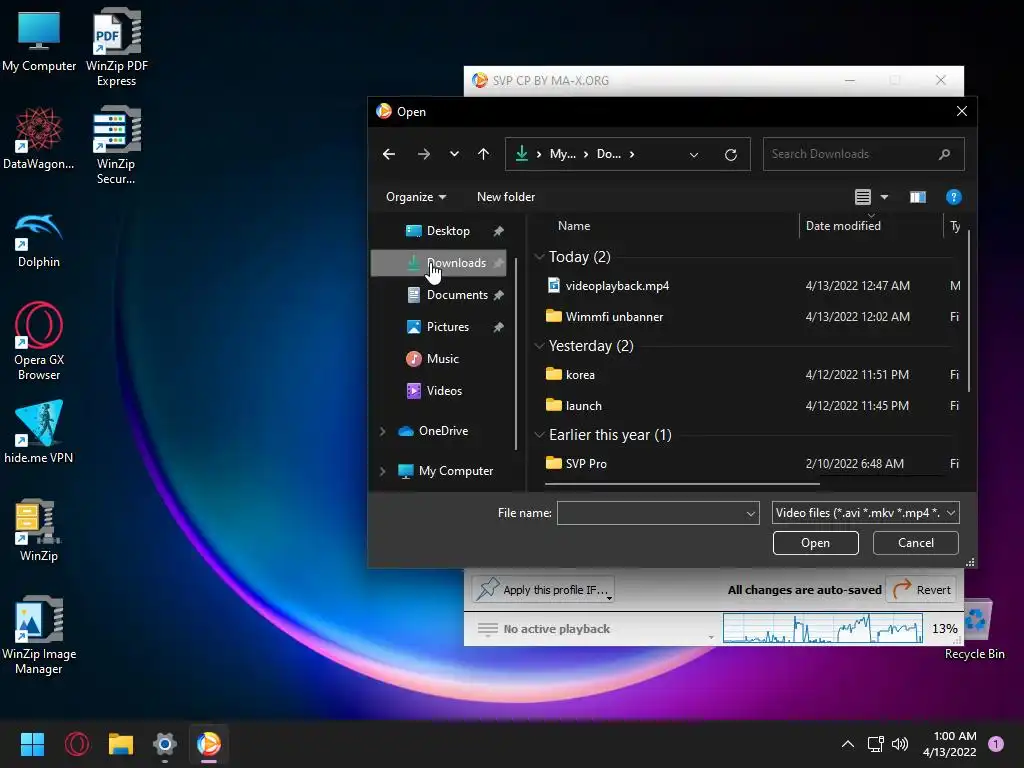Image resolution: width=1024 pixels, height=768 pixels.
Task: Open the notification badge on taskbar
Action: [x=996, y=744]
